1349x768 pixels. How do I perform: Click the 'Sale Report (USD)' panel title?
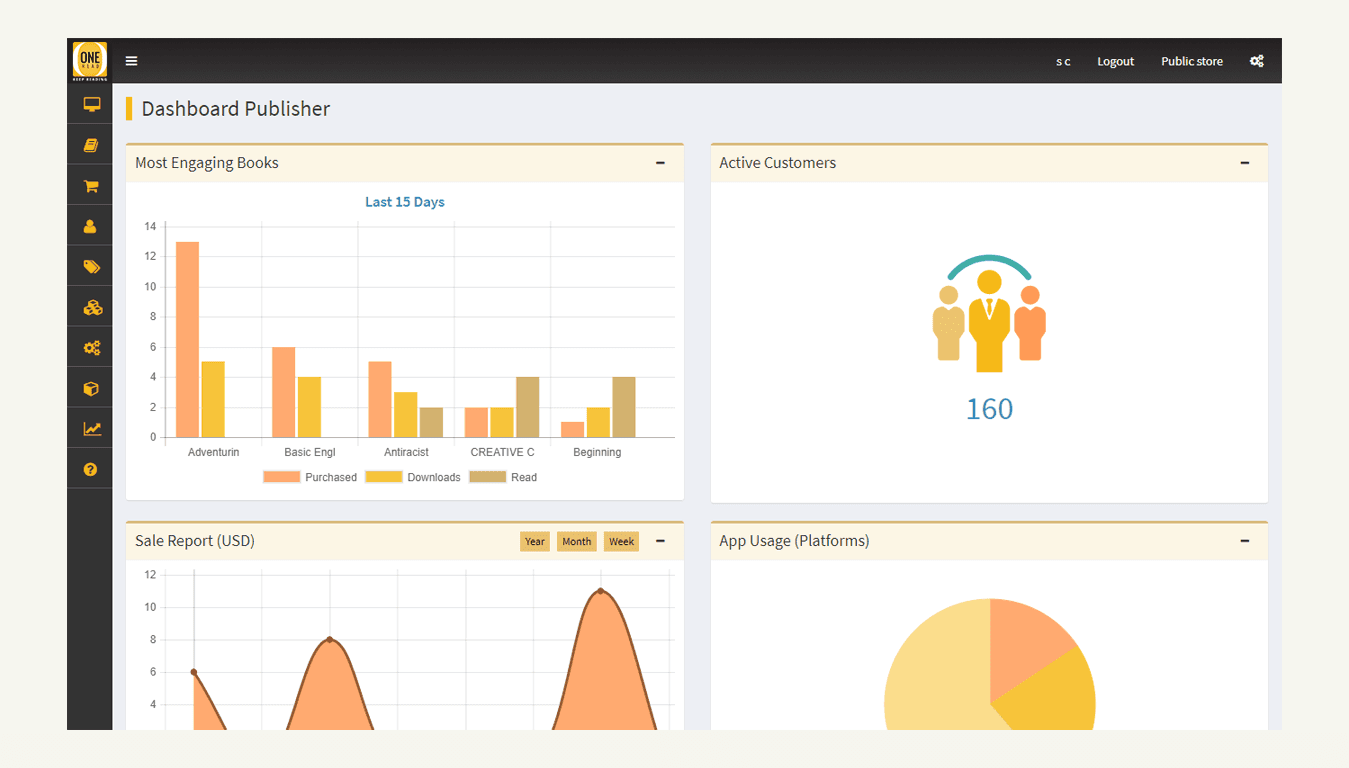click(195, 541)
